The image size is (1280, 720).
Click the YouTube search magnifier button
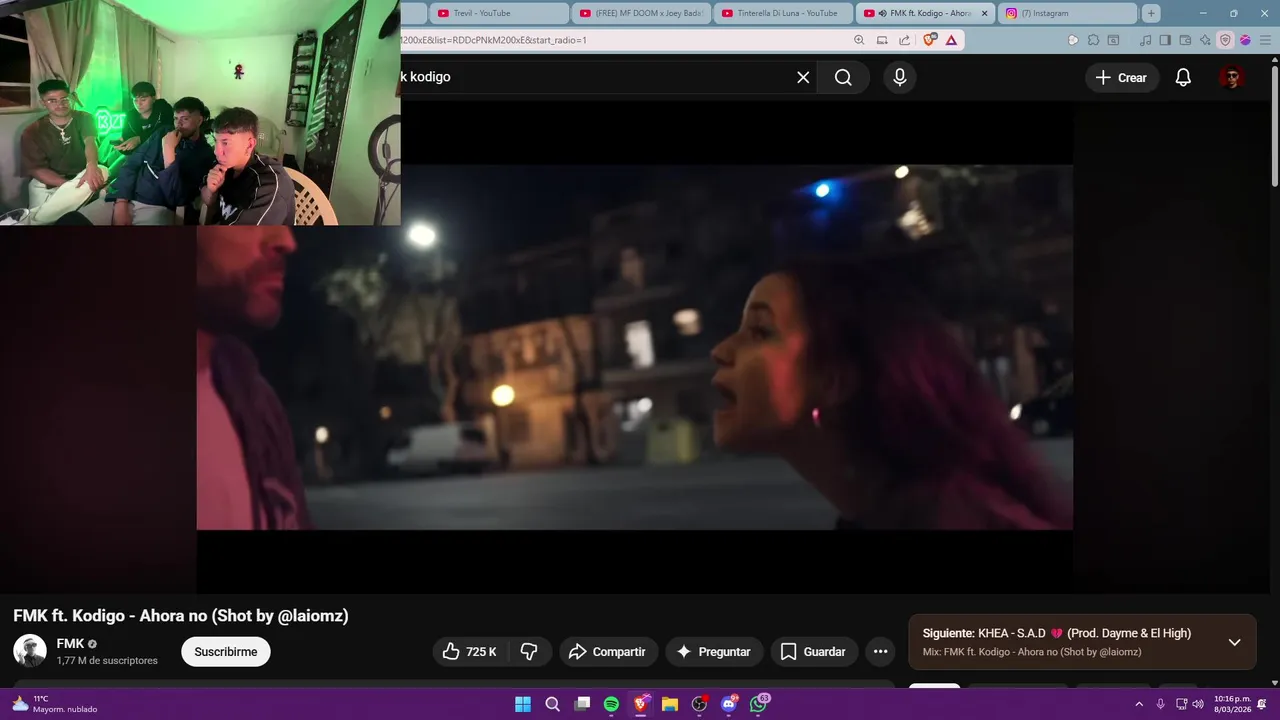pos(843,77)
